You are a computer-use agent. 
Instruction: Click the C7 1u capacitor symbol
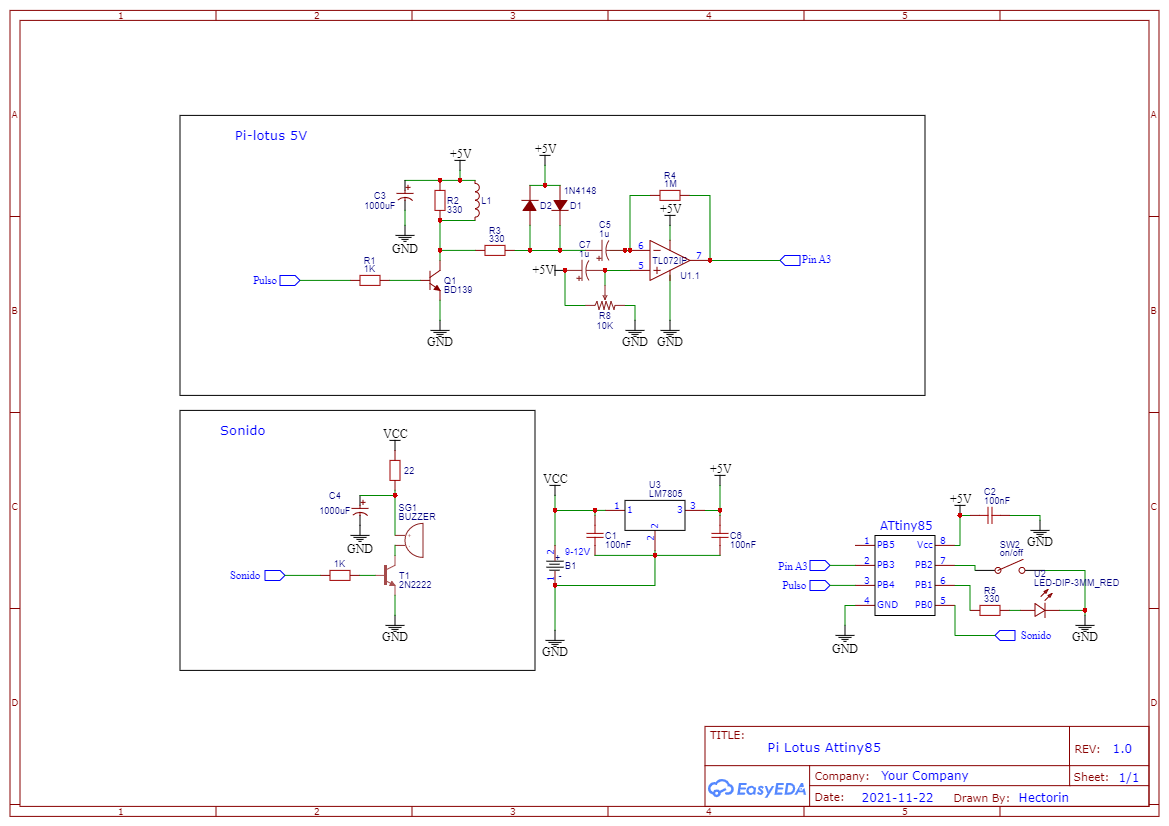pos(584,271)
